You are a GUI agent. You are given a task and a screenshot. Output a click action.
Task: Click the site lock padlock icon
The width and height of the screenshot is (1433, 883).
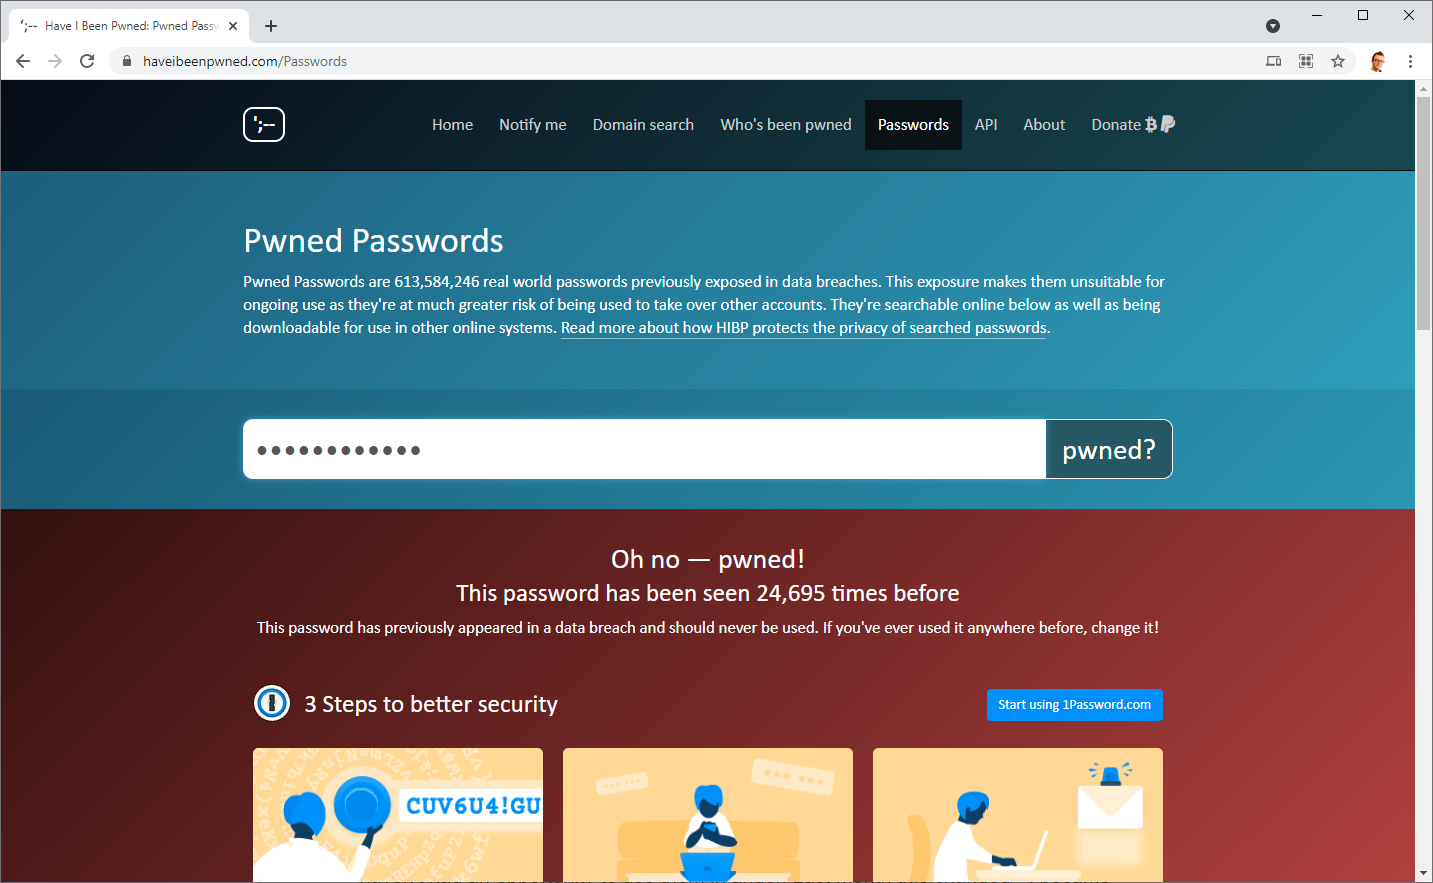[x=127, y=61]
